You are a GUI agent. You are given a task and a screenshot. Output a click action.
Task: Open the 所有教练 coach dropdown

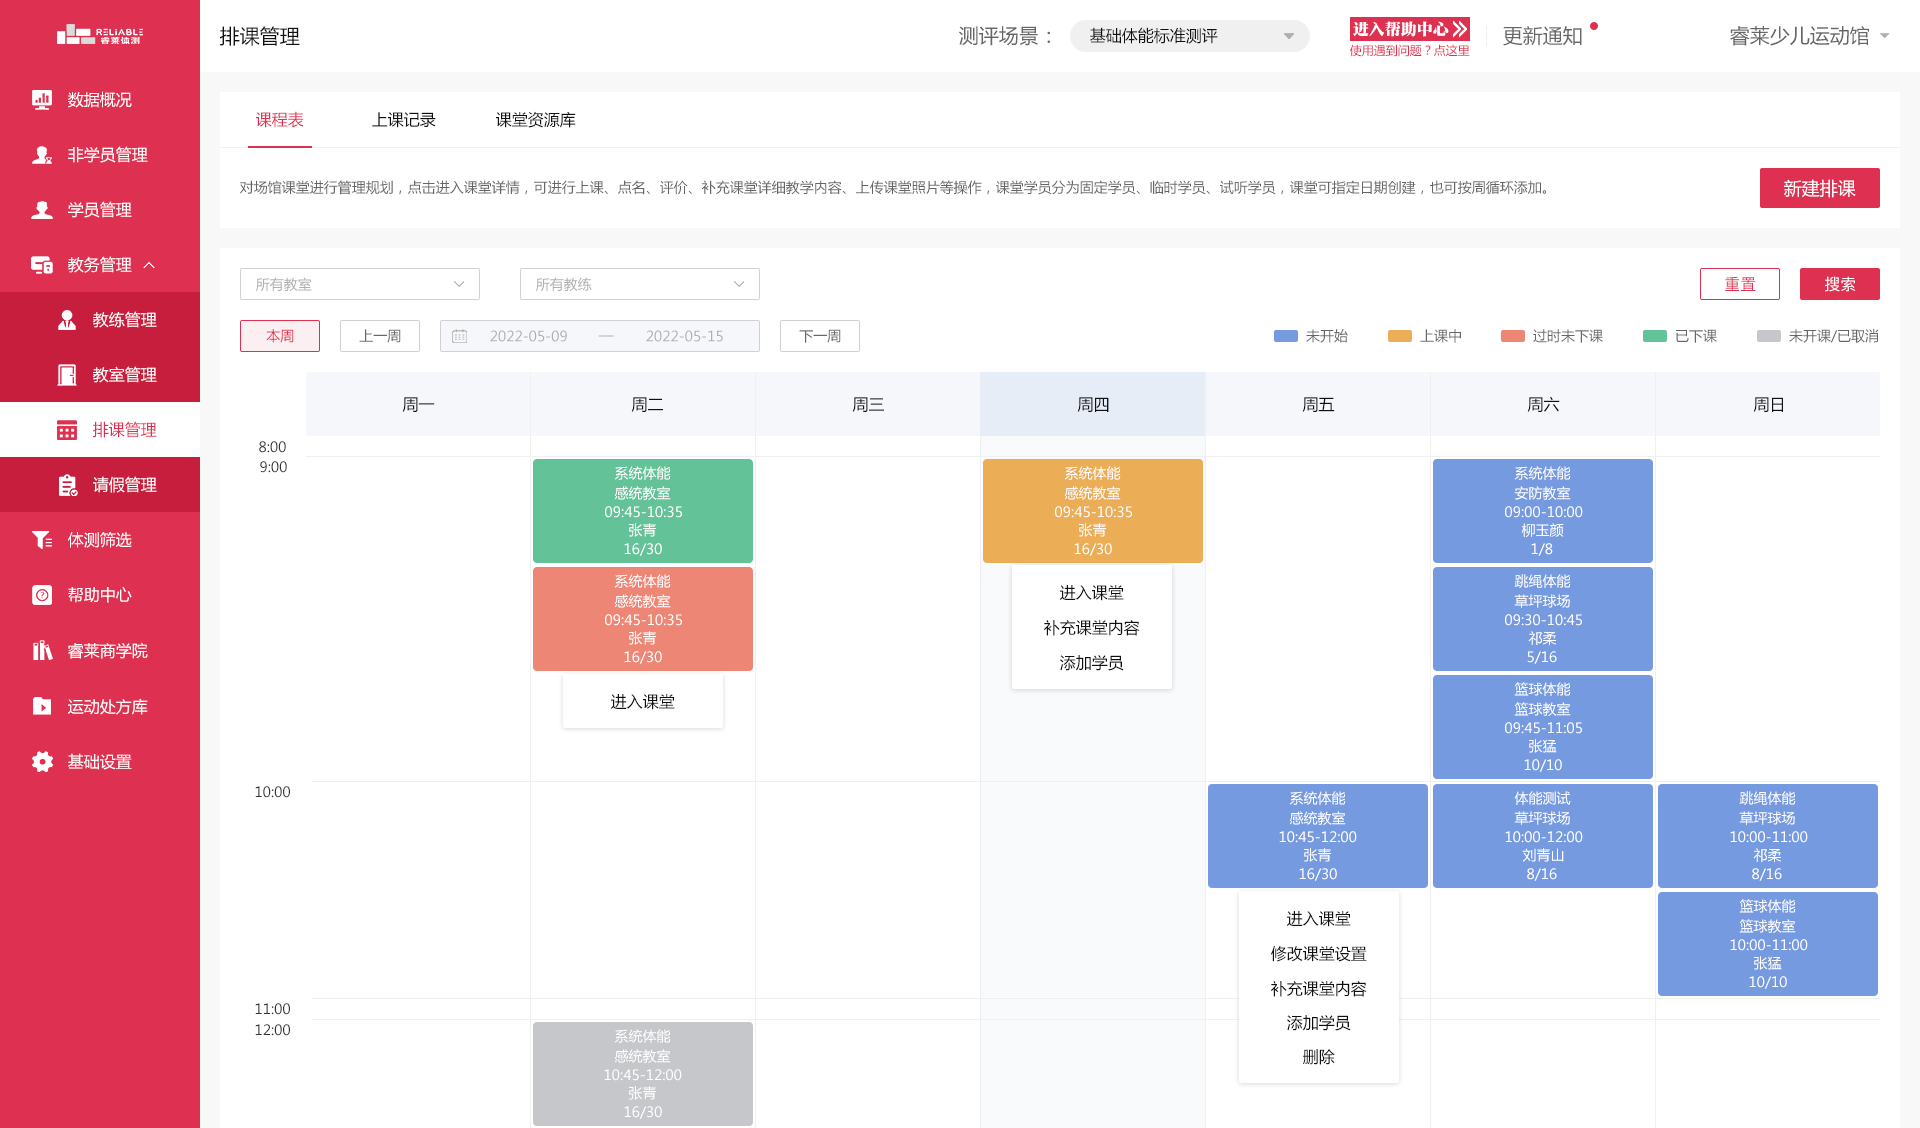(x=640, y=284)
